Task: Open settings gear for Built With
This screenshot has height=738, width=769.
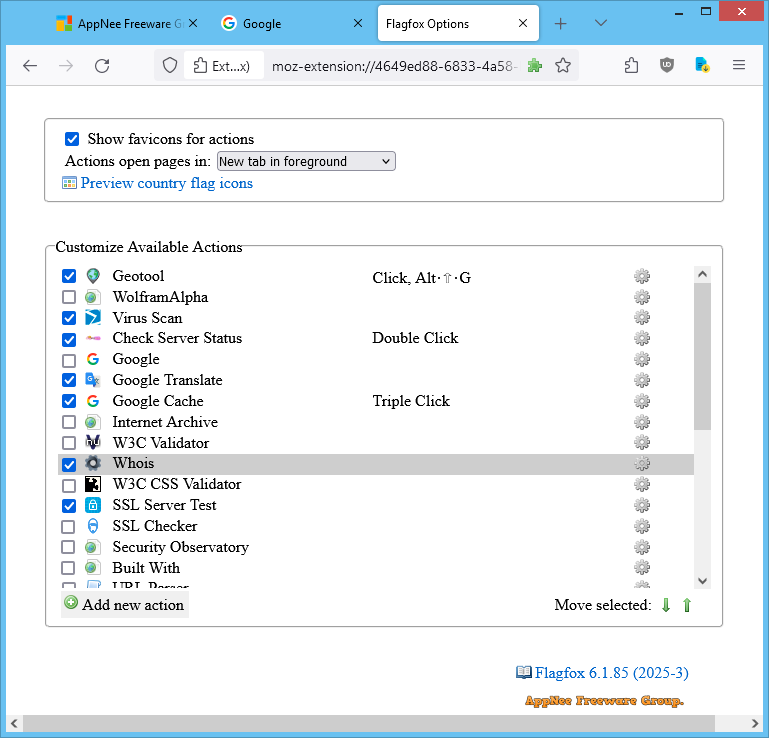Action: point(641,568)
